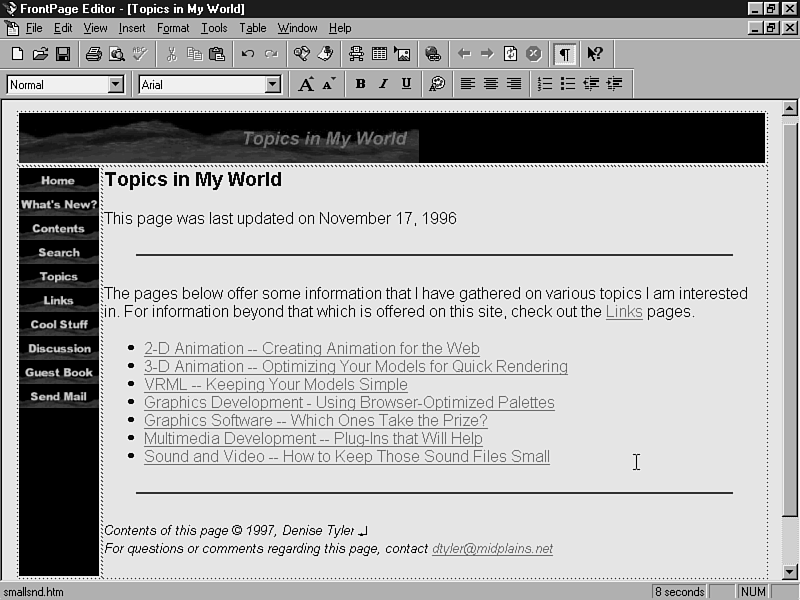Viewport: 800px width, 600px height.
Task: Expand the Normal style dropdown
Action: 115,85
